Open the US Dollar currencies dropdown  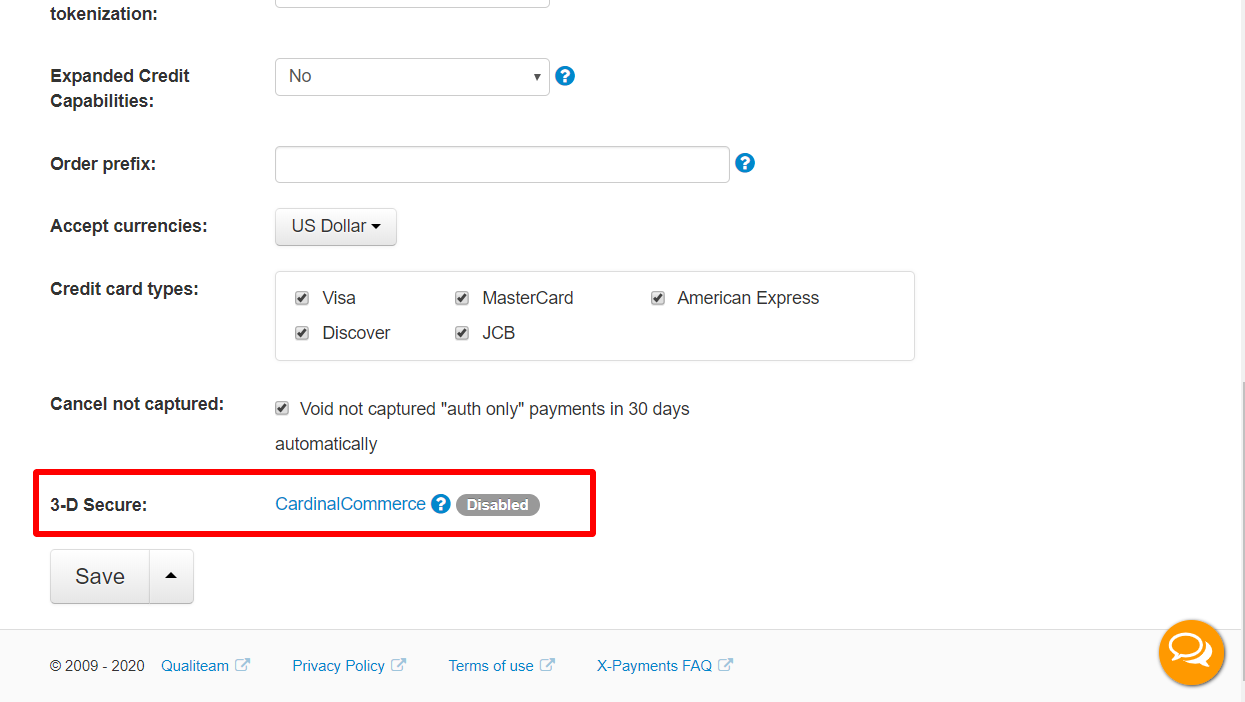tap(336, 227)
